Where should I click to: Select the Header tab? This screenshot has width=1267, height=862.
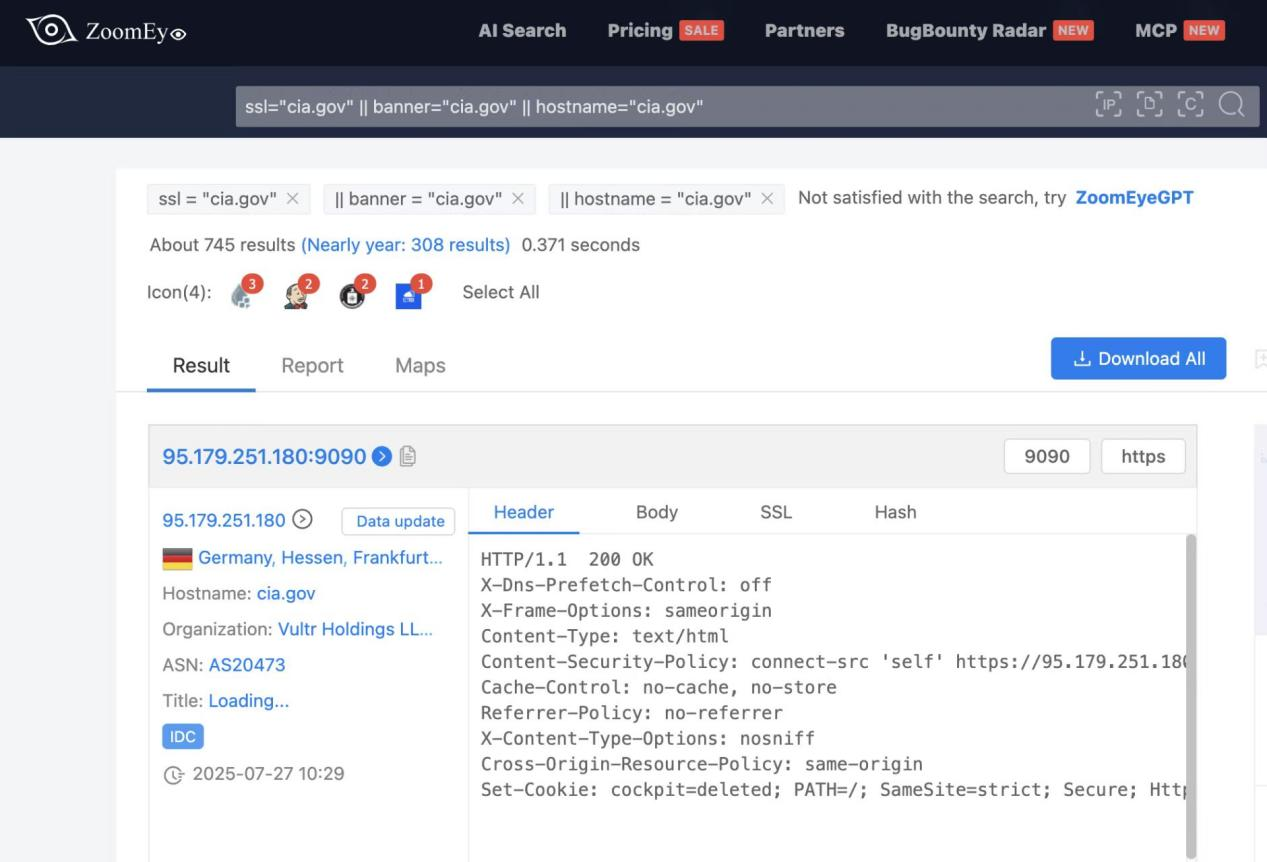[523, 512]
